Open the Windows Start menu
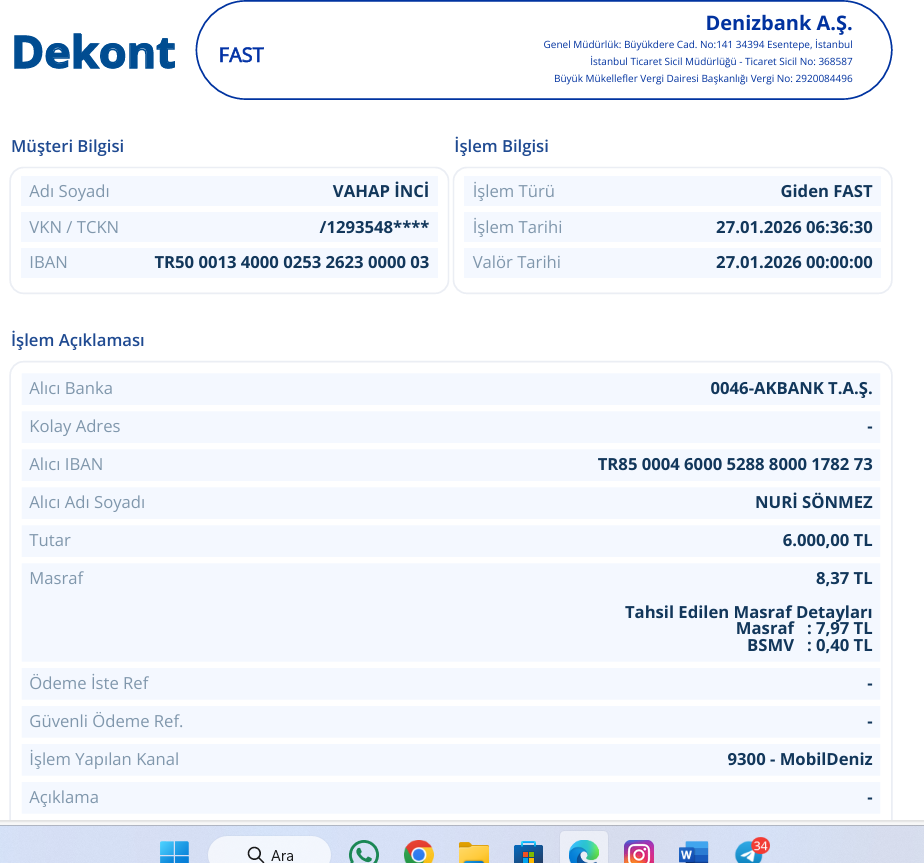Screen dimensions: 924x863 (174, 852)
